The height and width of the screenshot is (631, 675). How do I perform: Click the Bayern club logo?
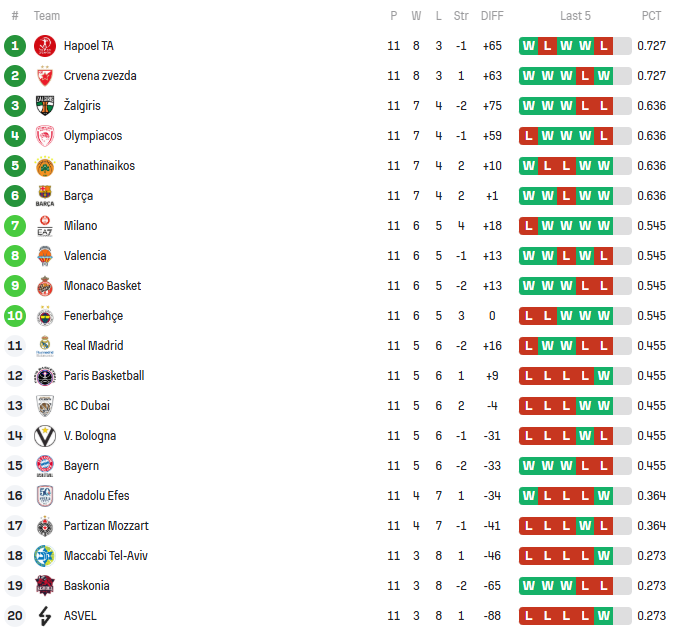click(x=45, y=466)
